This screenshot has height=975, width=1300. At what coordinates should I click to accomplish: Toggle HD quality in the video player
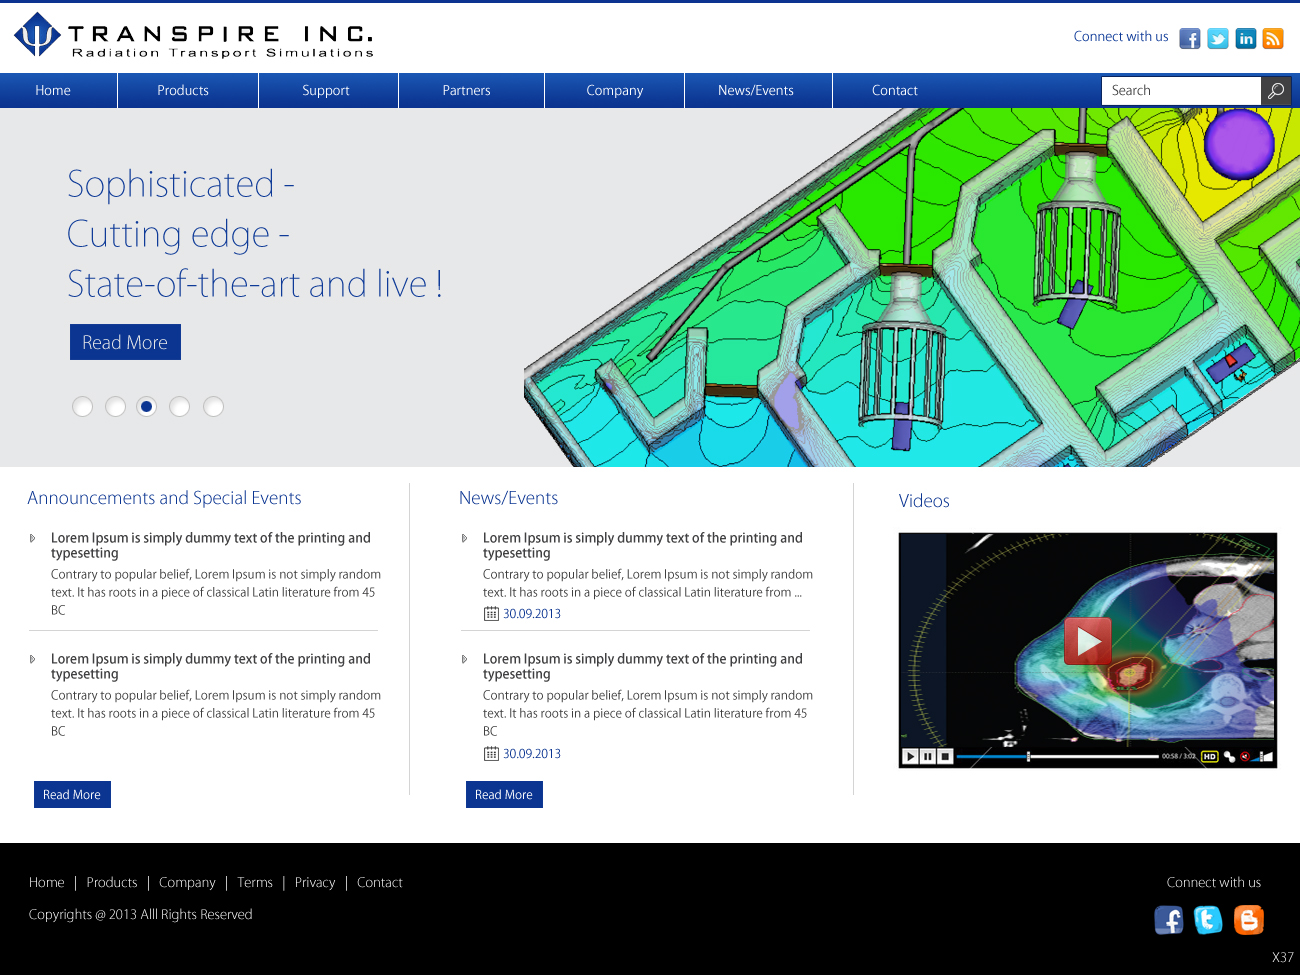[x=1209, y=756]
